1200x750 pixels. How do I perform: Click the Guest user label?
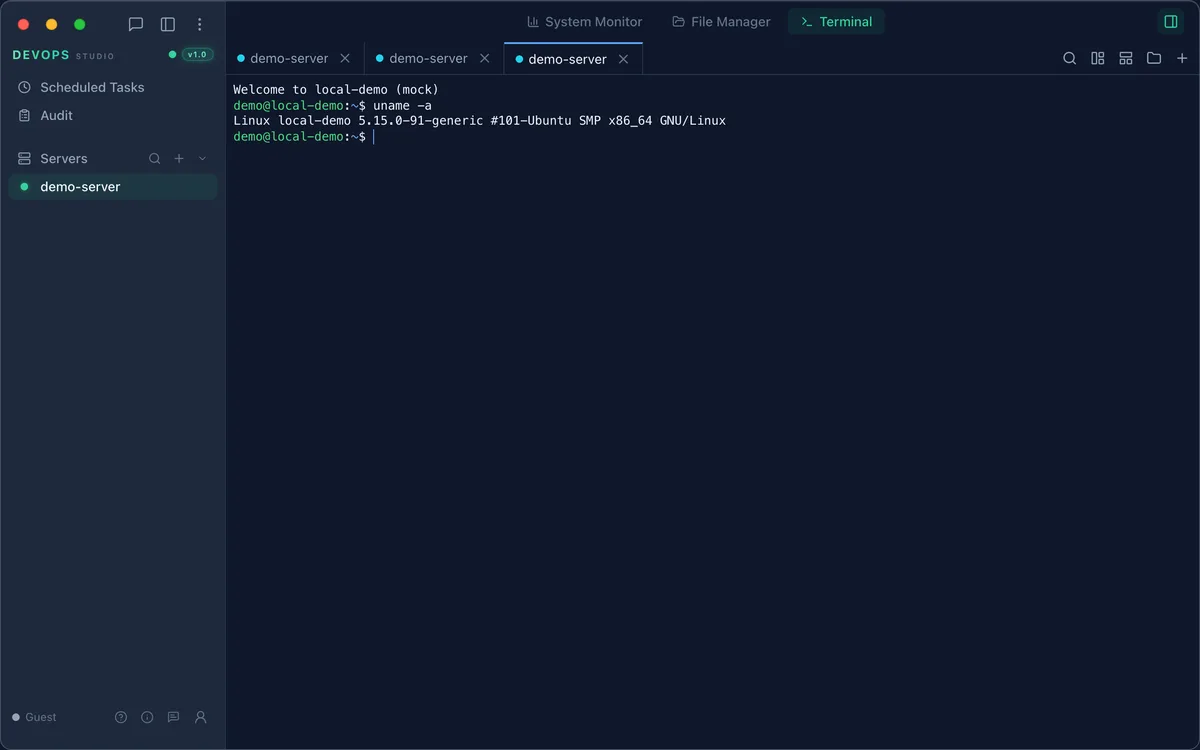(41, 717)
